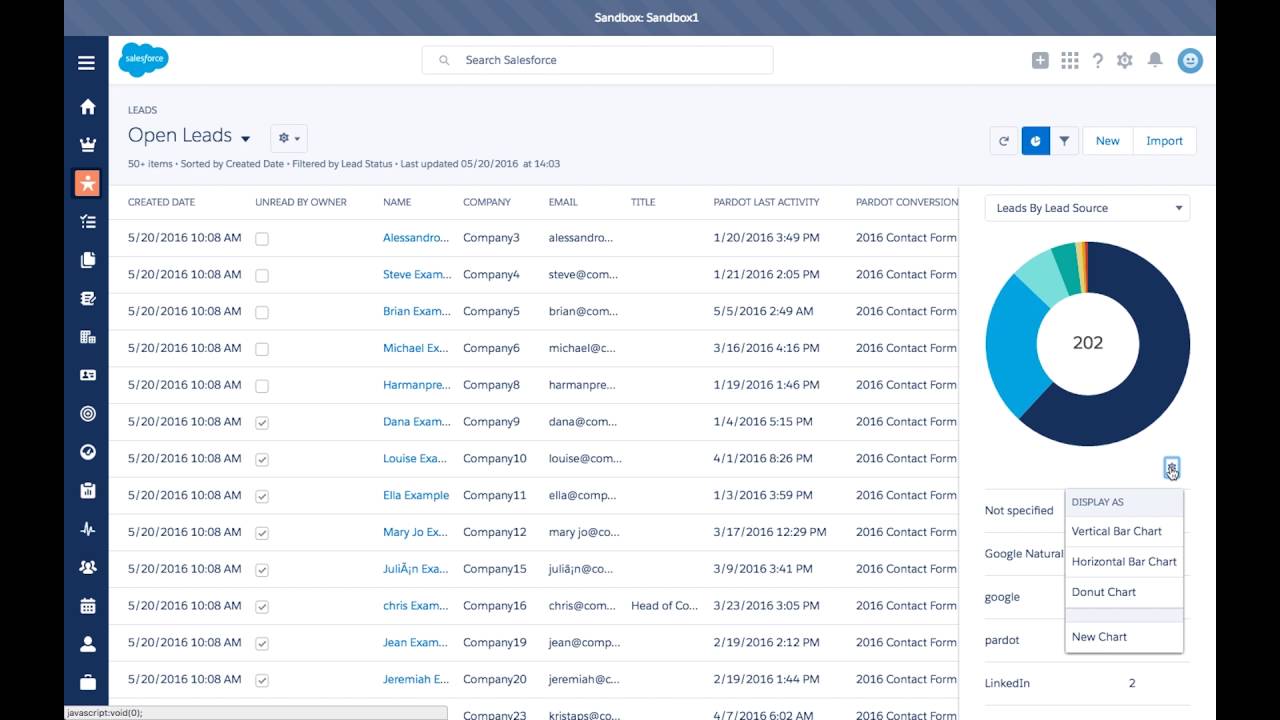Viewport: 1280px width, 720px height.
Task: Open Alessandro lead link
Action: click(416, 238)
